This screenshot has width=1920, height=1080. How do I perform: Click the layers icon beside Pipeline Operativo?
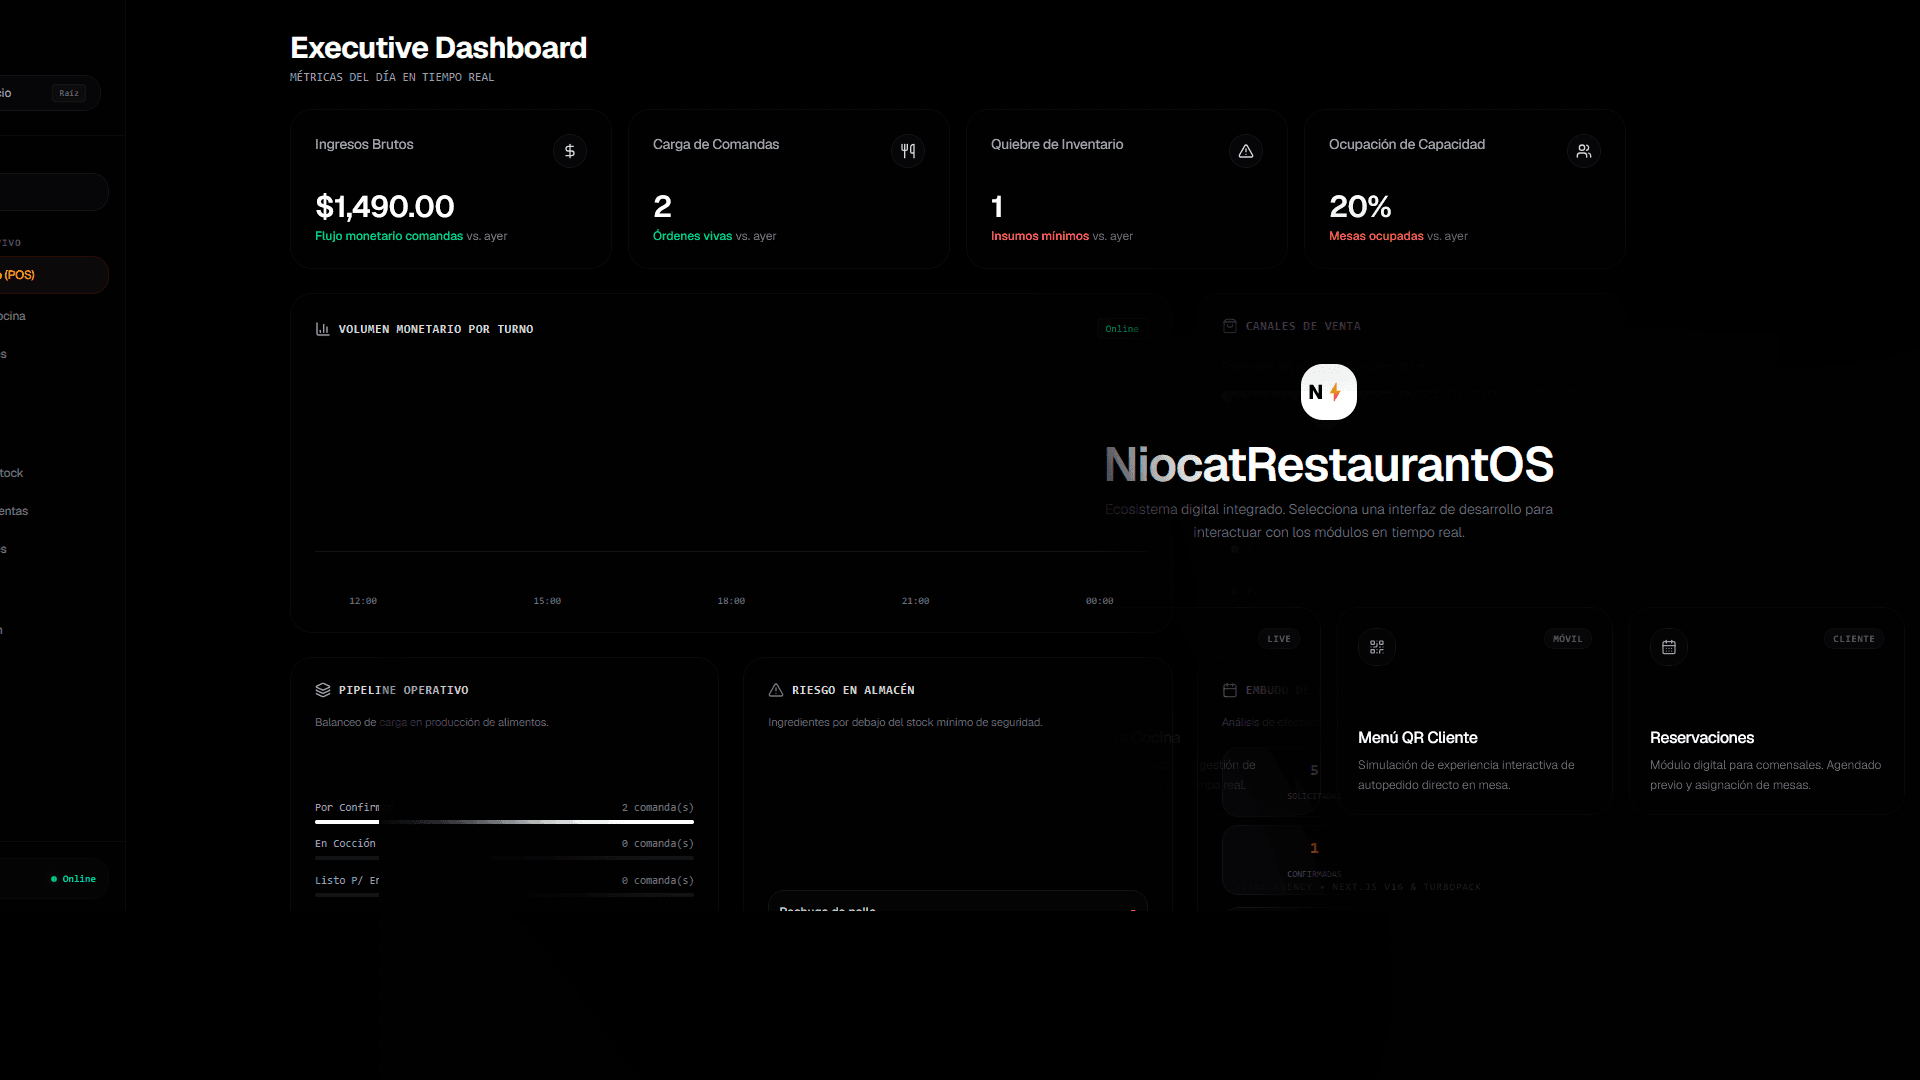pyautogui.click(x=322, y=690)
